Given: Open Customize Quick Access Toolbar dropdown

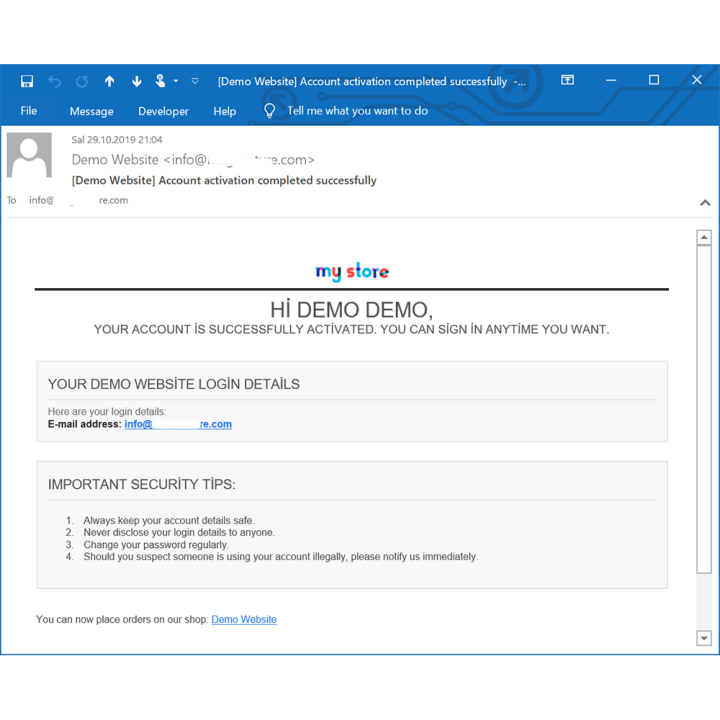Looking at the screenshot, I should coord(195,81).
